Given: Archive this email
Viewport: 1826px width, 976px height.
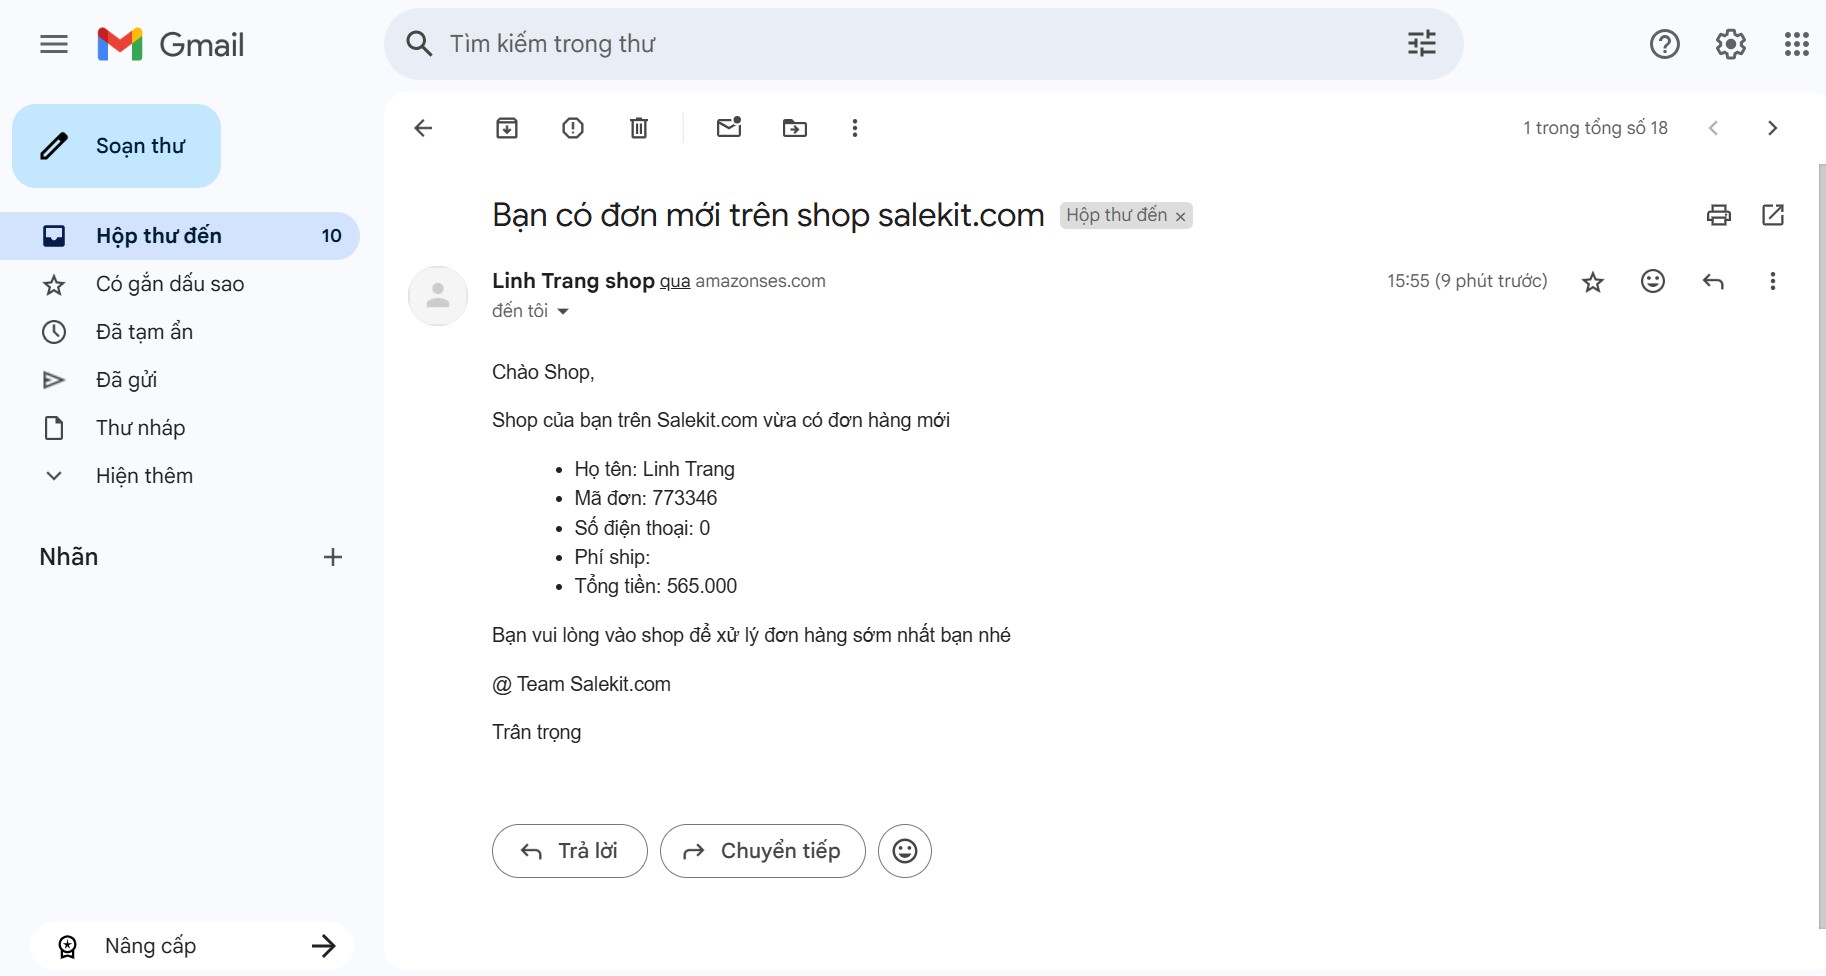Looking at the screenshot, I should (x=507, y=128).
